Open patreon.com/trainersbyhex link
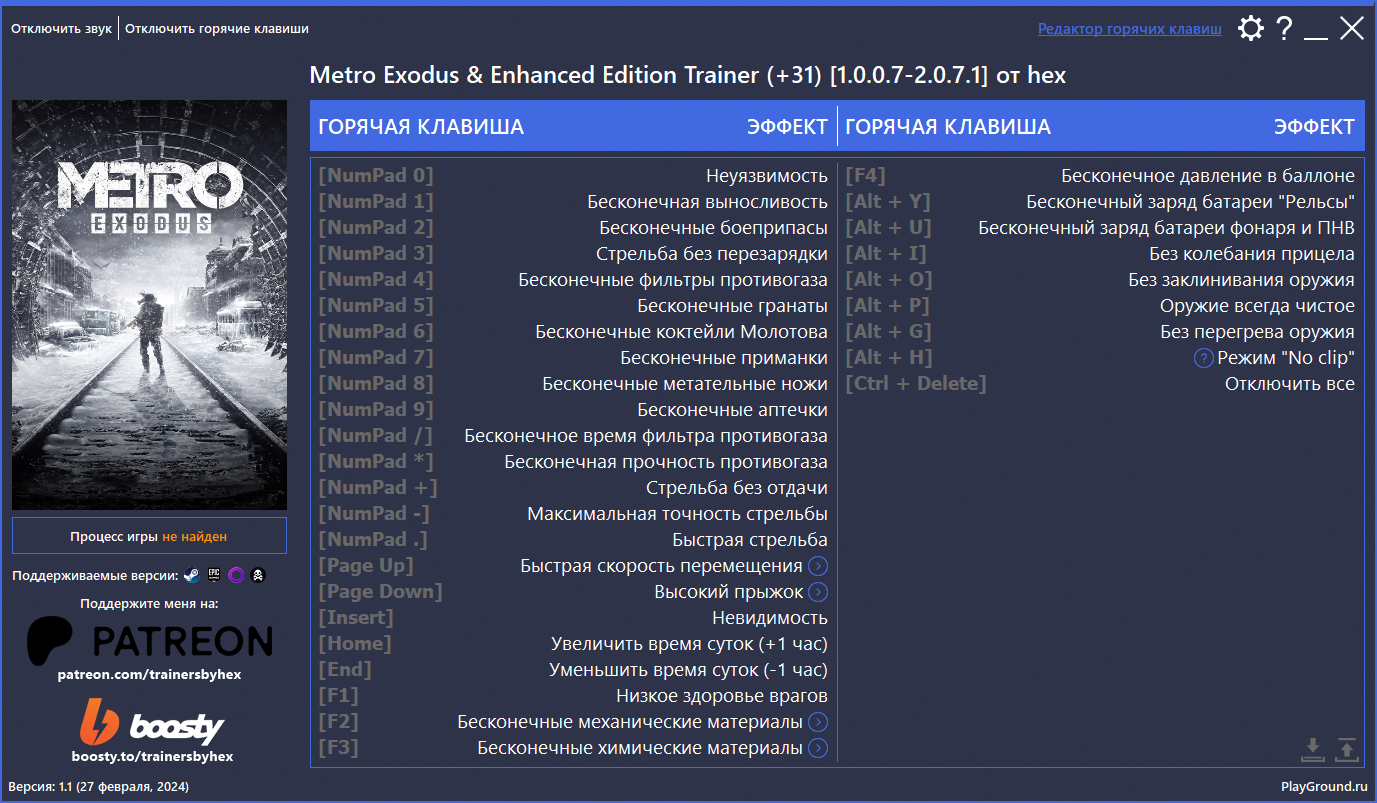1377x803 pixels. coord(149,675)
